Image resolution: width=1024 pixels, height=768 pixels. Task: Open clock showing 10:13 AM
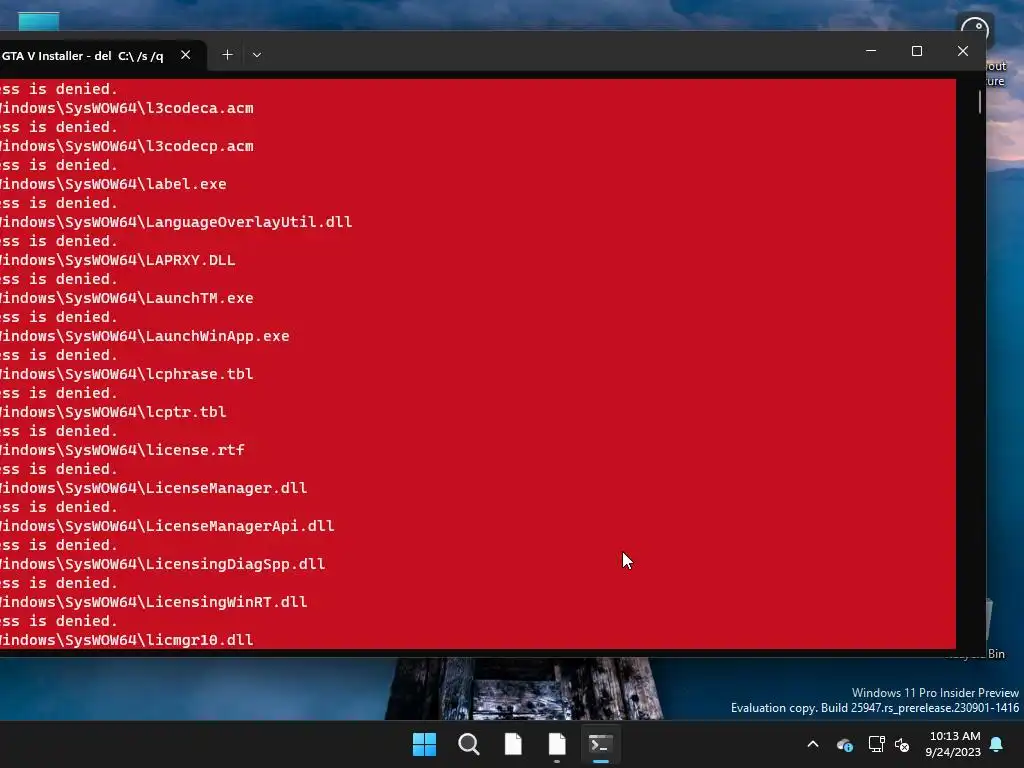953,744
